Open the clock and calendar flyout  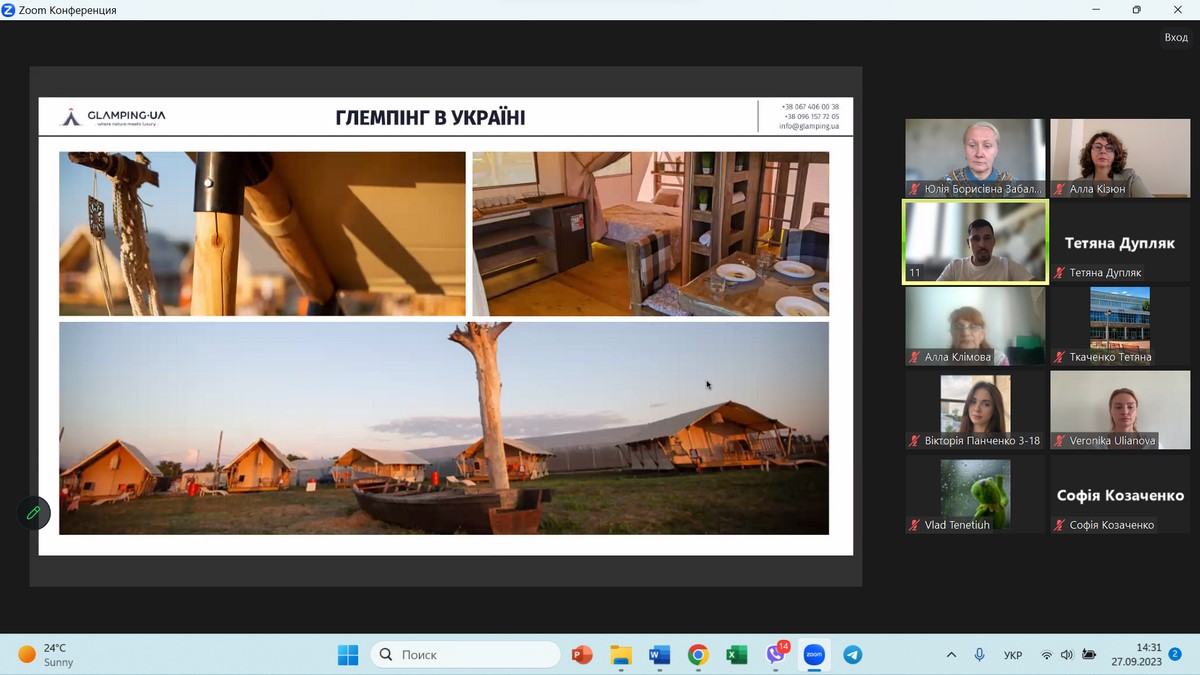(1136, 655)
